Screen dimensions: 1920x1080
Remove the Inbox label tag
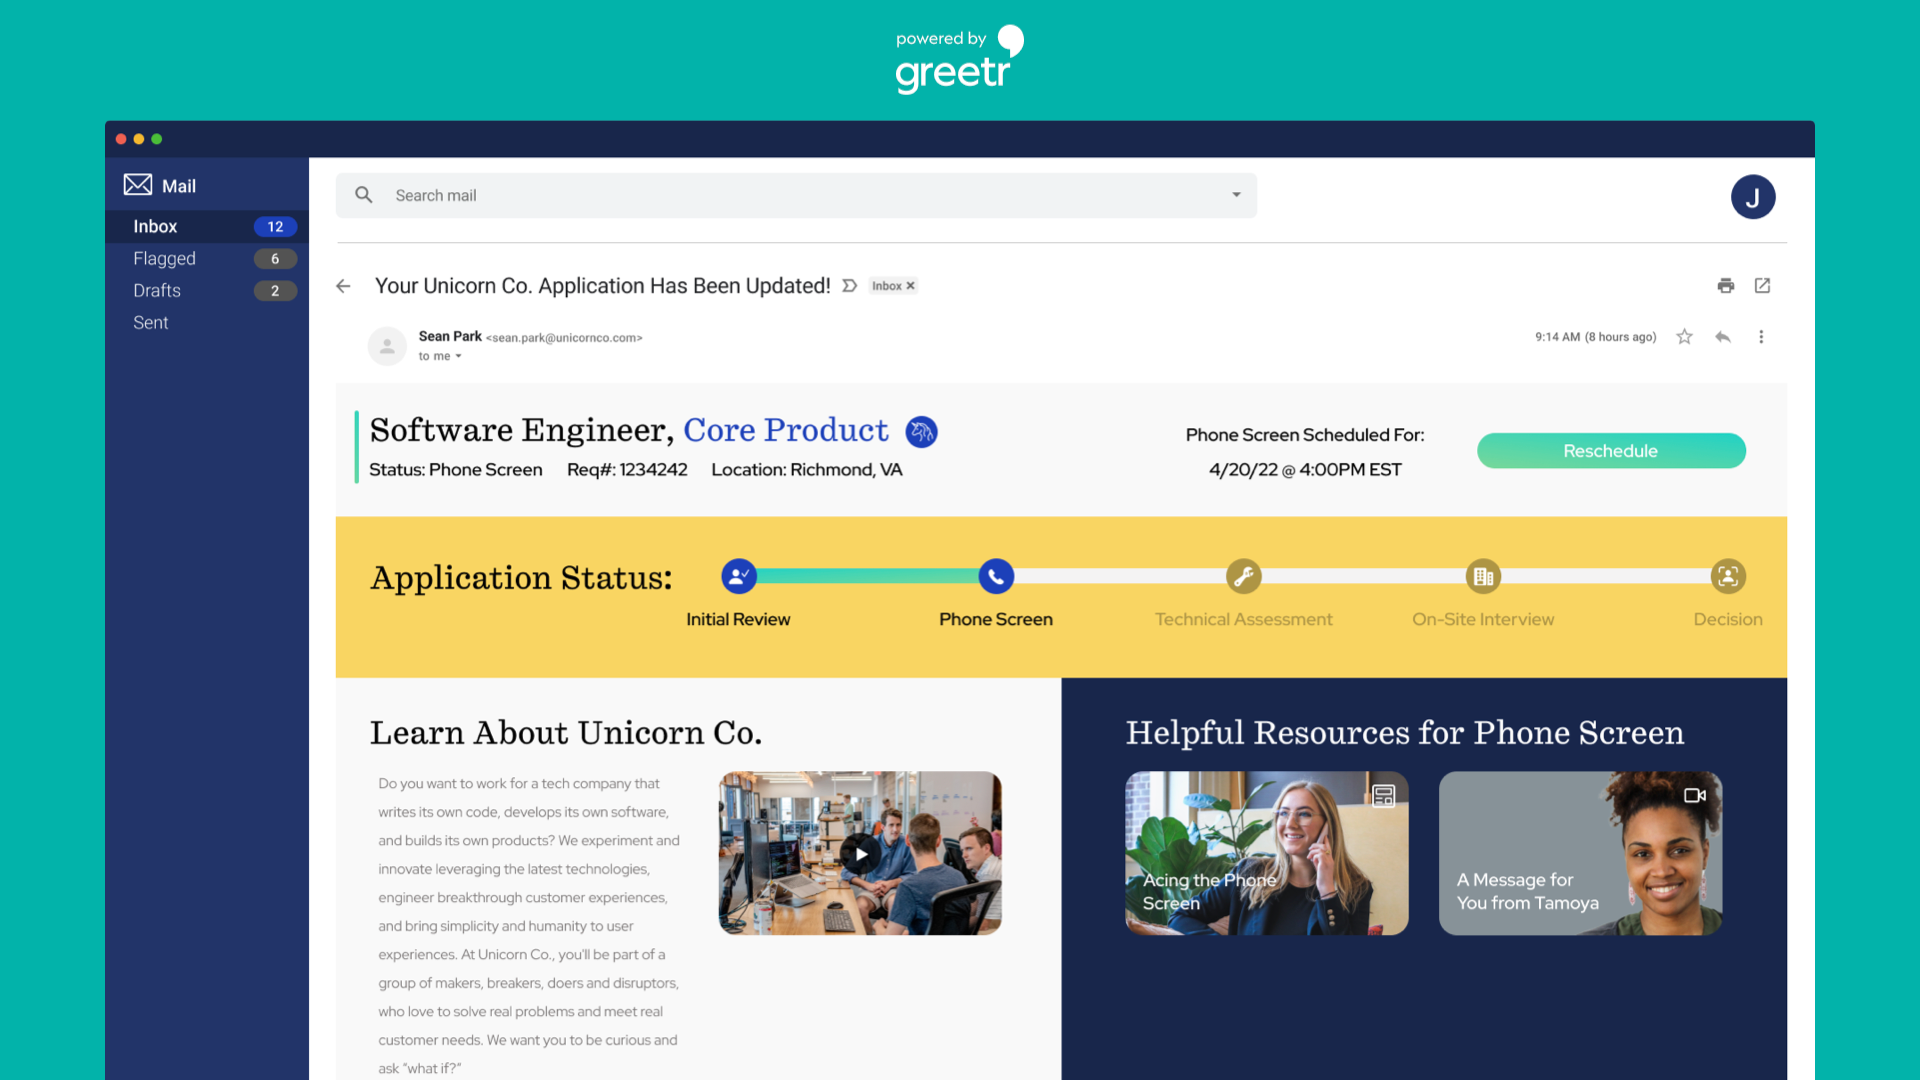click(911, 286)
